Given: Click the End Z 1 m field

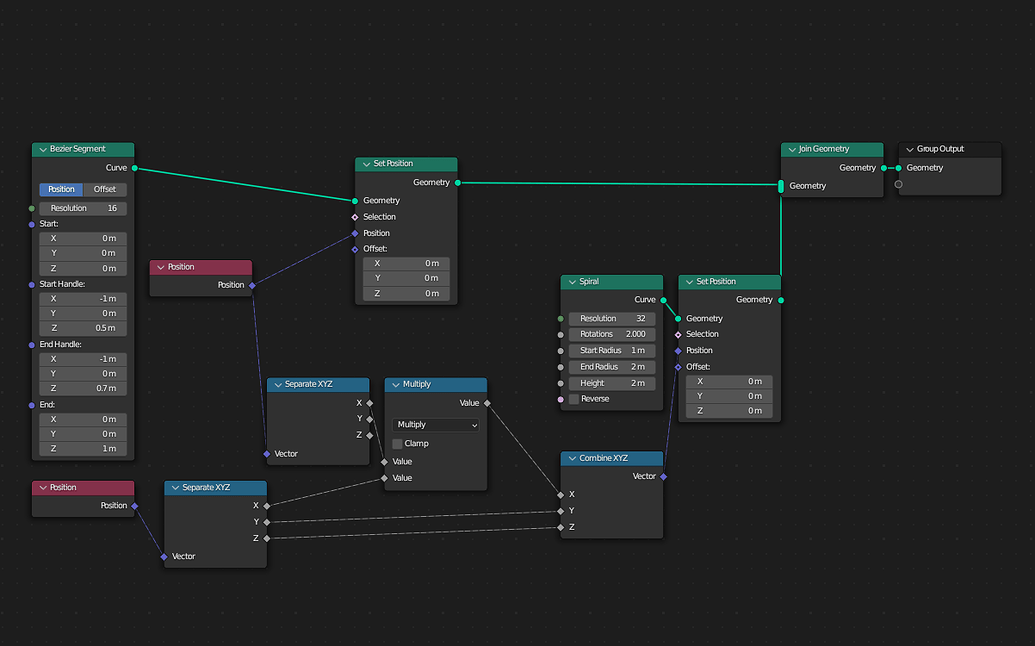Looking at the screenshot, I should (x=83, y=449).
